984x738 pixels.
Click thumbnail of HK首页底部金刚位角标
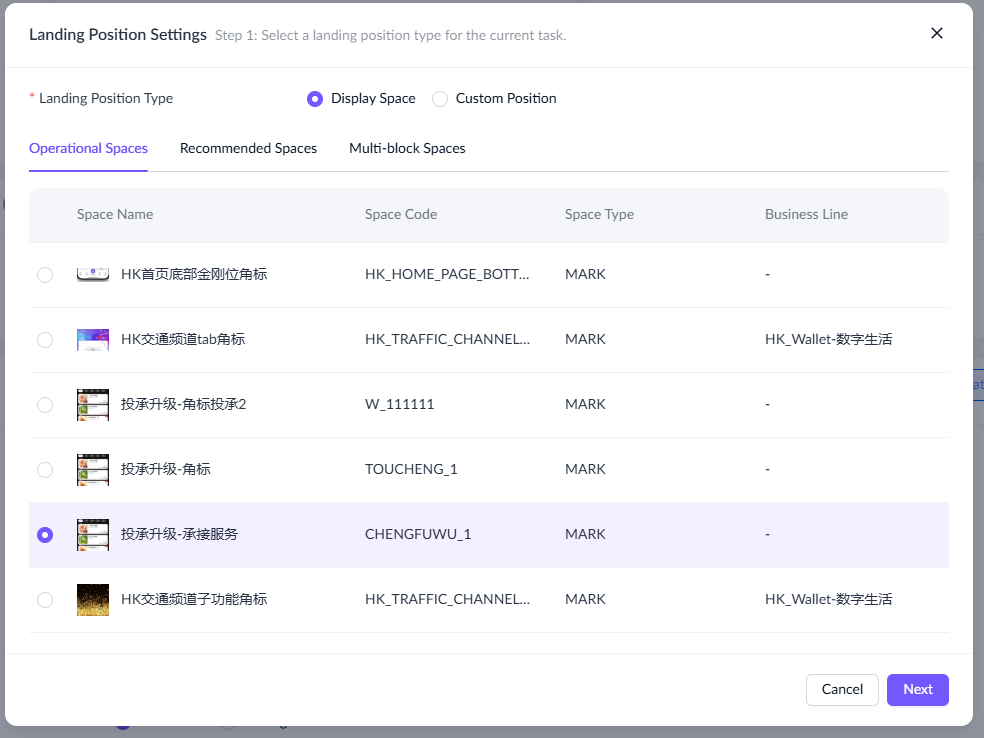click(93, 274)
